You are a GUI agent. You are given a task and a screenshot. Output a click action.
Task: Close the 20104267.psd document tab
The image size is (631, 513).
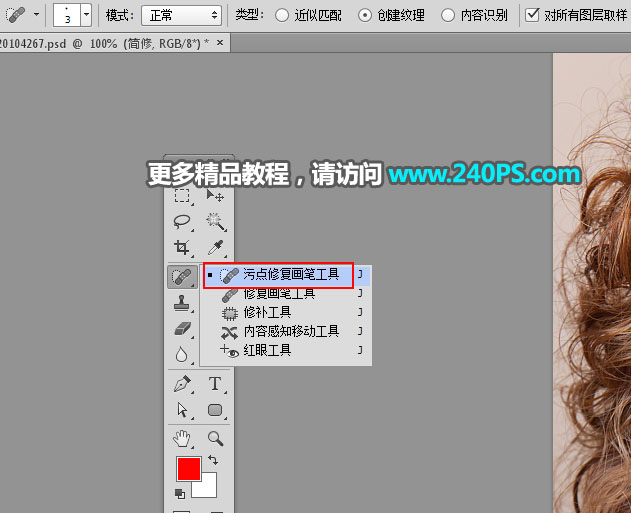[220, 42]
